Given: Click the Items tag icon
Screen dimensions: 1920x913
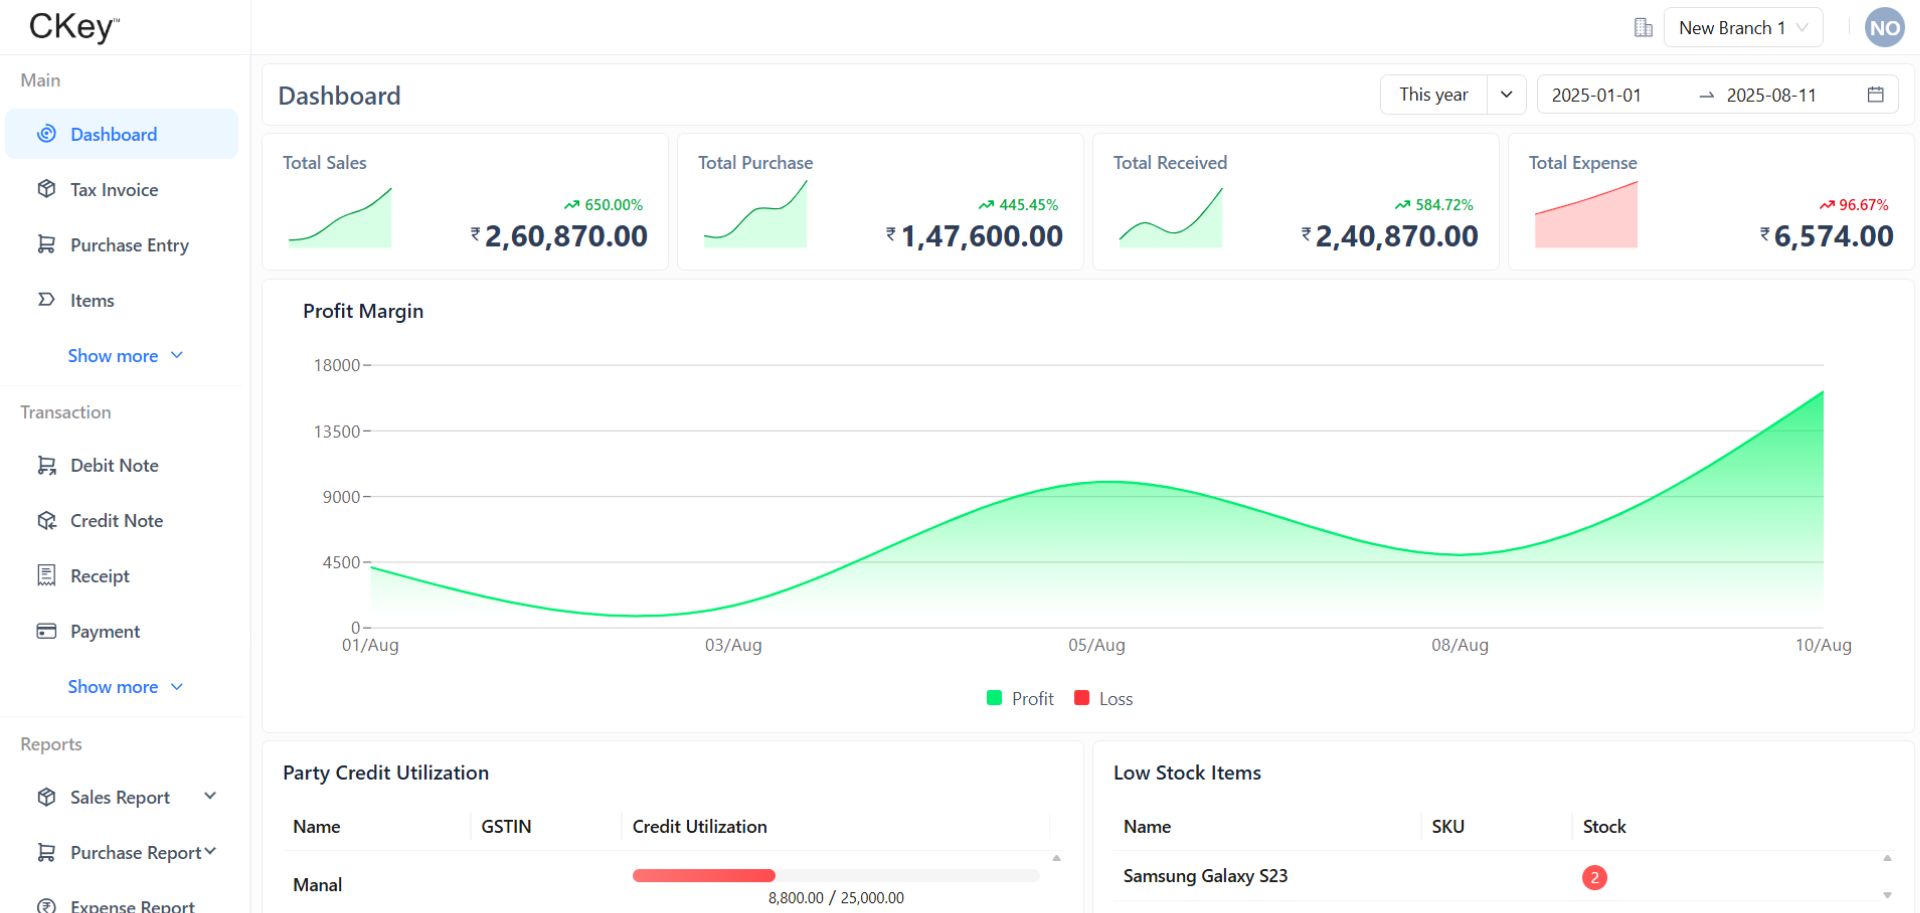Looking at the screenshot, I should tap(46, 300).
